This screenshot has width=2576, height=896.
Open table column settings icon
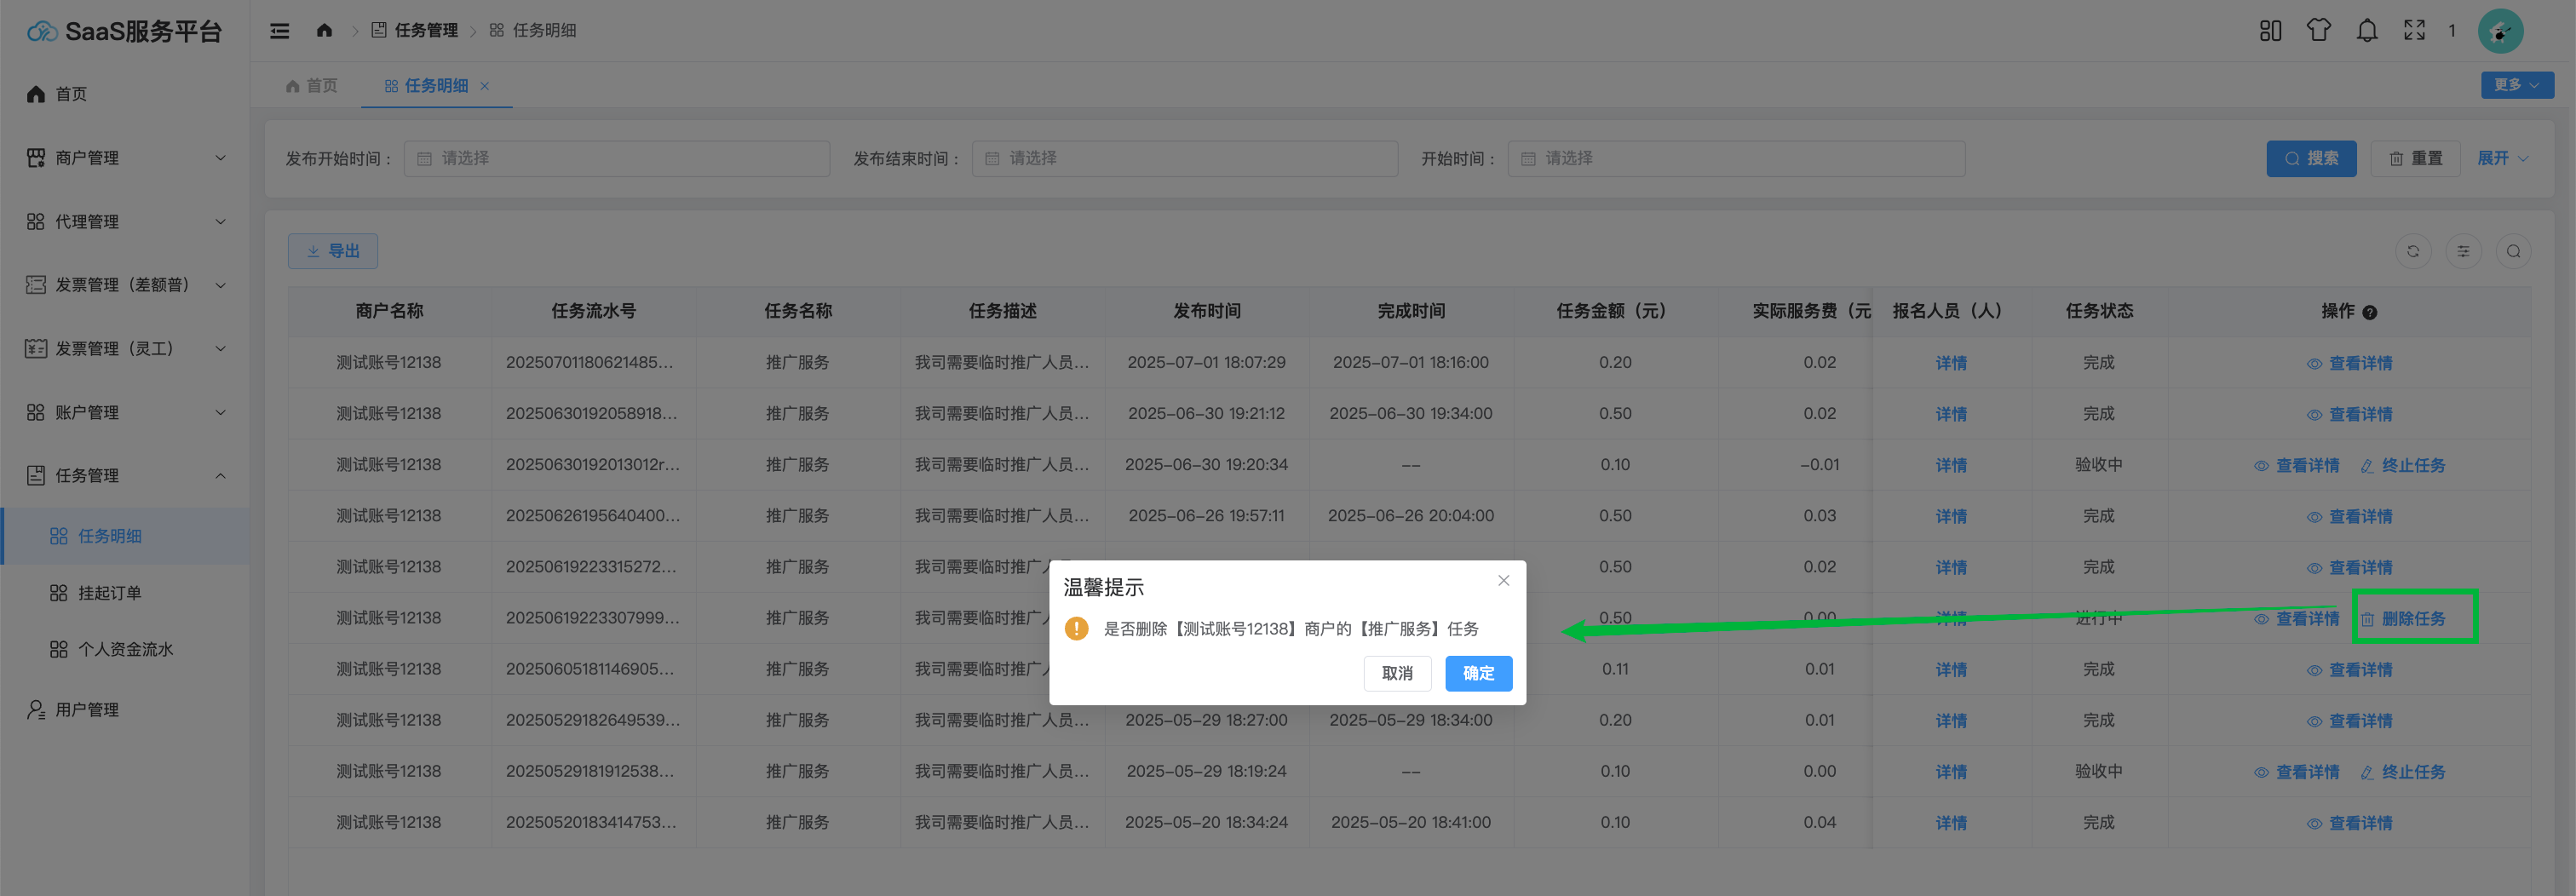tap(2463, 251)
